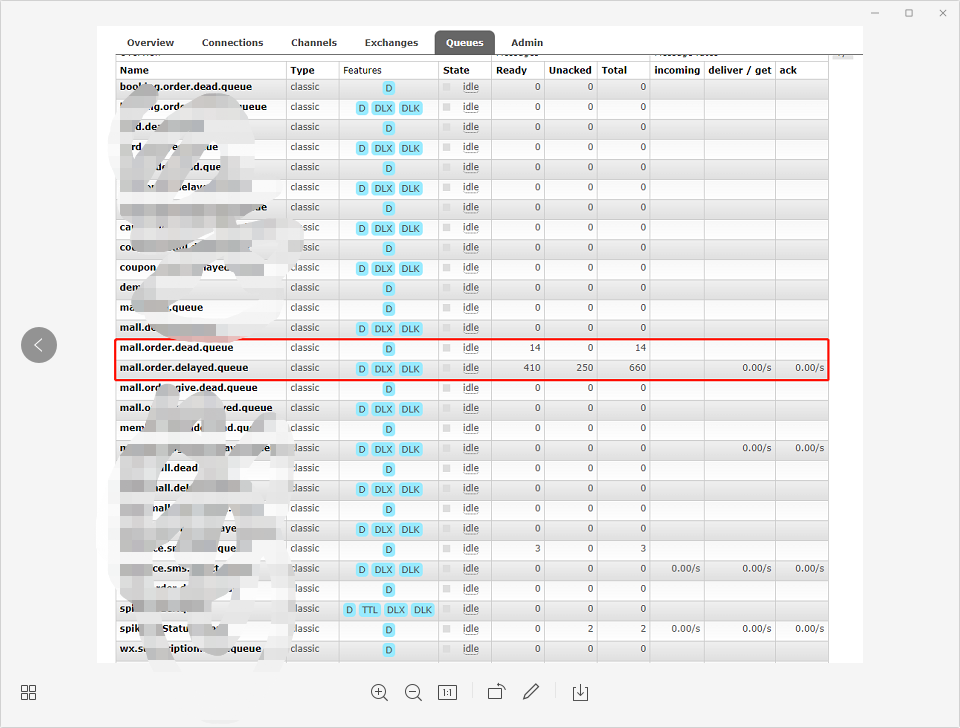Click the Unacked value 2 in spike row
960x728 pixels.
point(590,629)
